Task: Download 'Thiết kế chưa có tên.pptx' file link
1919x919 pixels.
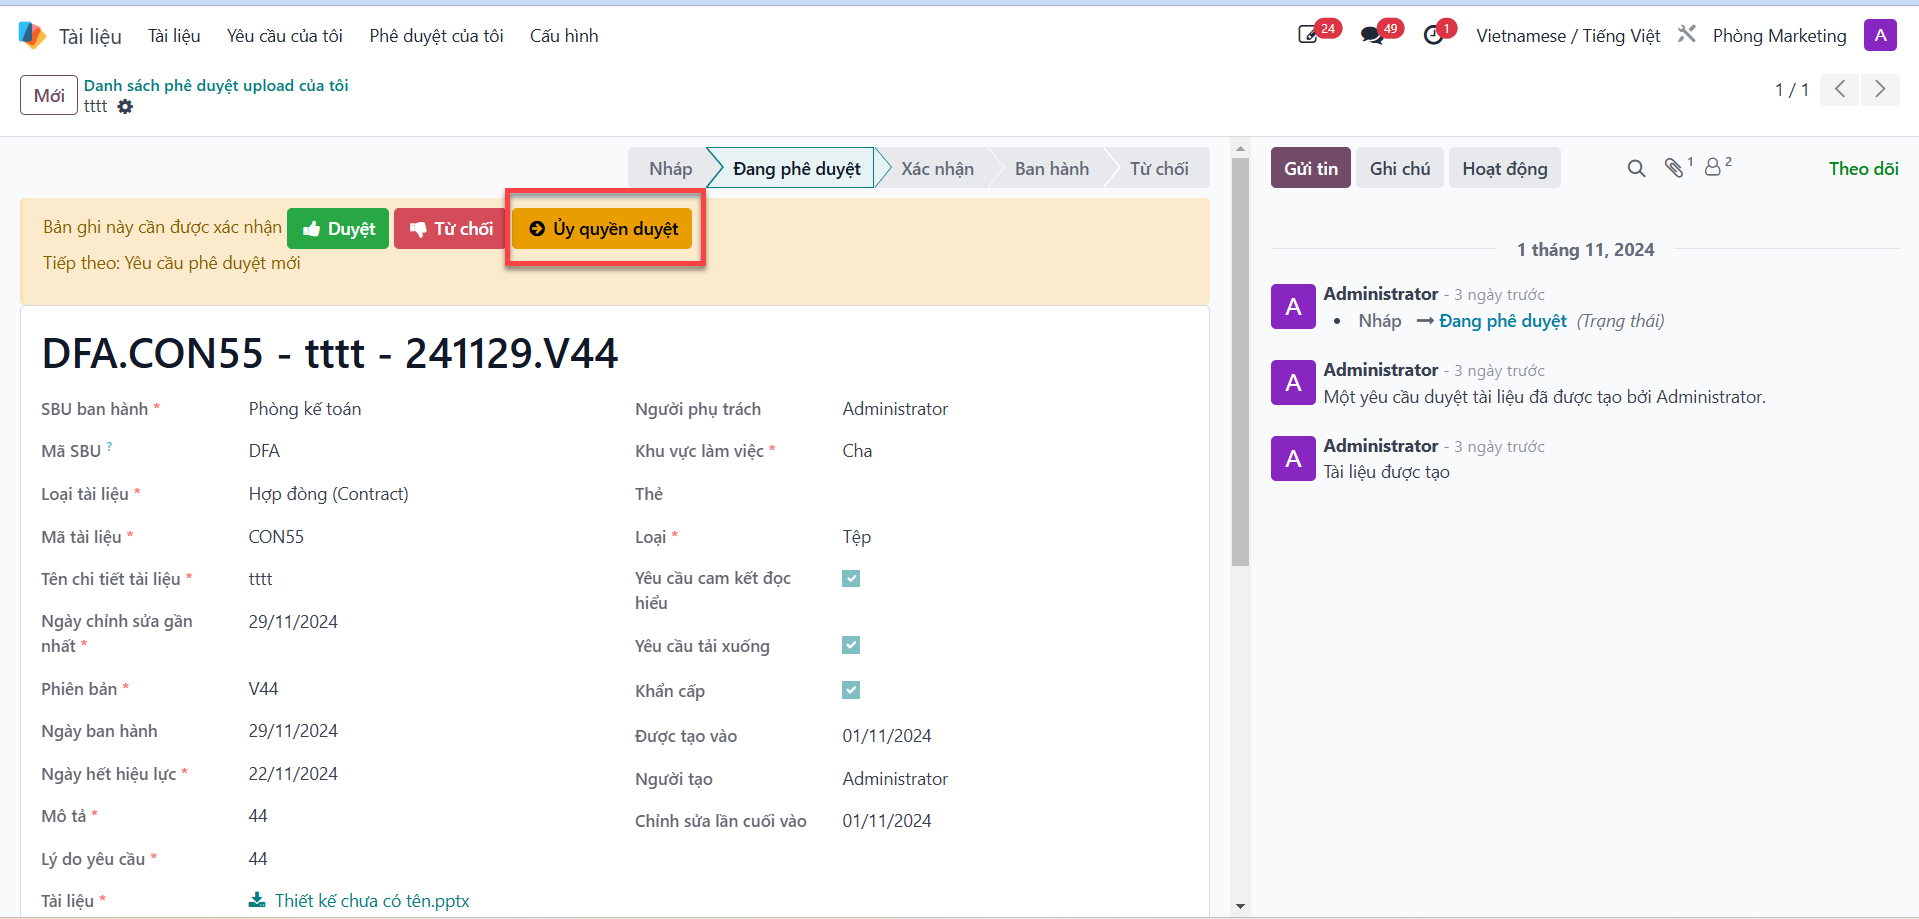Action: 372,900
